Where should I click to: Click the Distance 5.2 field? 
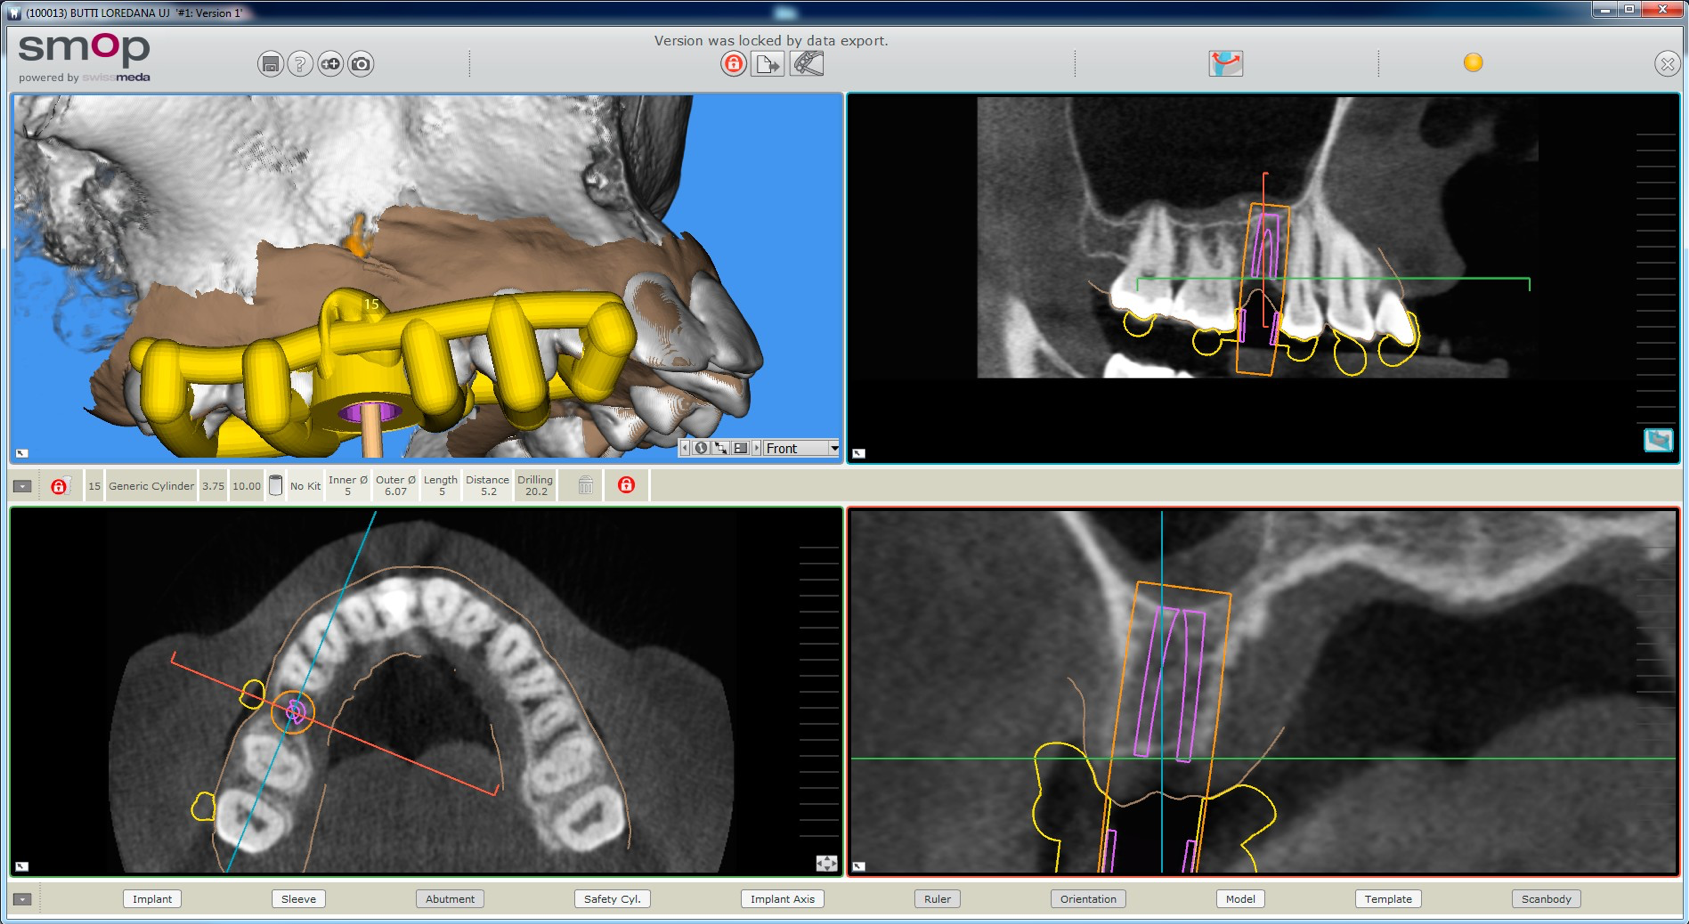488,485
